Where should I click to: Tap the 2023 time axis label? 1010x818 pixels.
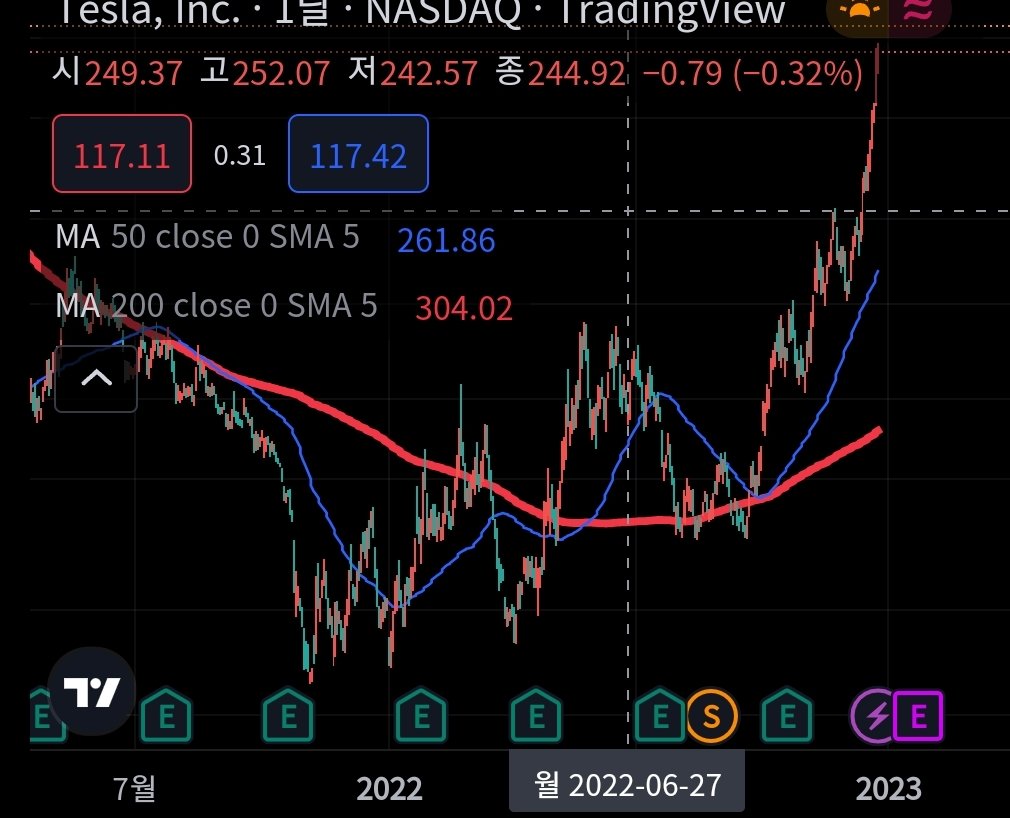click(x=888, y=788)
